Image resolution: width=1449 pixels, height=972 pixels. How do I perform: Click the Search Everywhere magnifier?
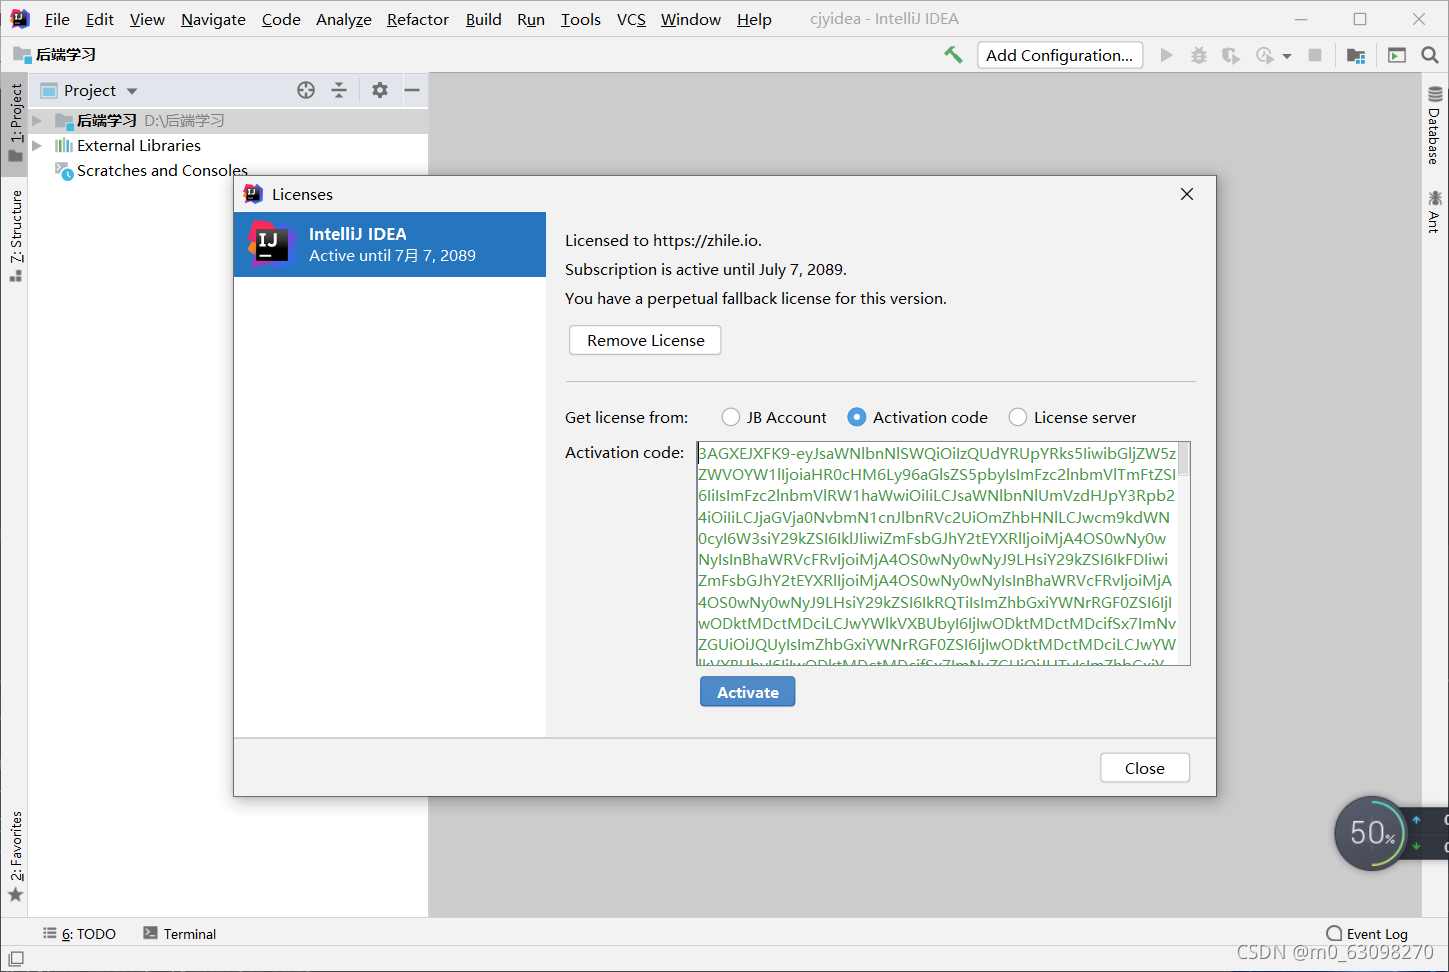coord(1430,55)
